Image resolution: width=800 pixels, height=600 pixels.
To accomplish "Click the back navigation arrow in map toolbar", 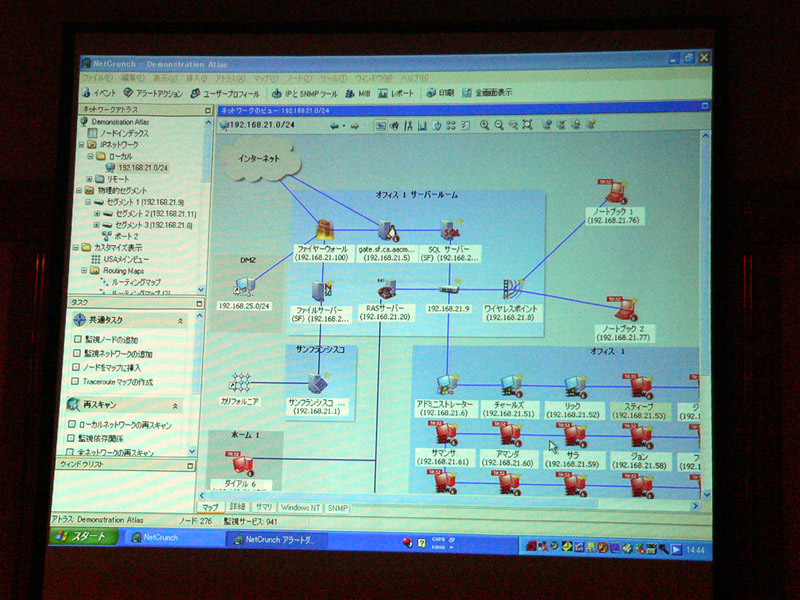I will click(x=334, y=126).
